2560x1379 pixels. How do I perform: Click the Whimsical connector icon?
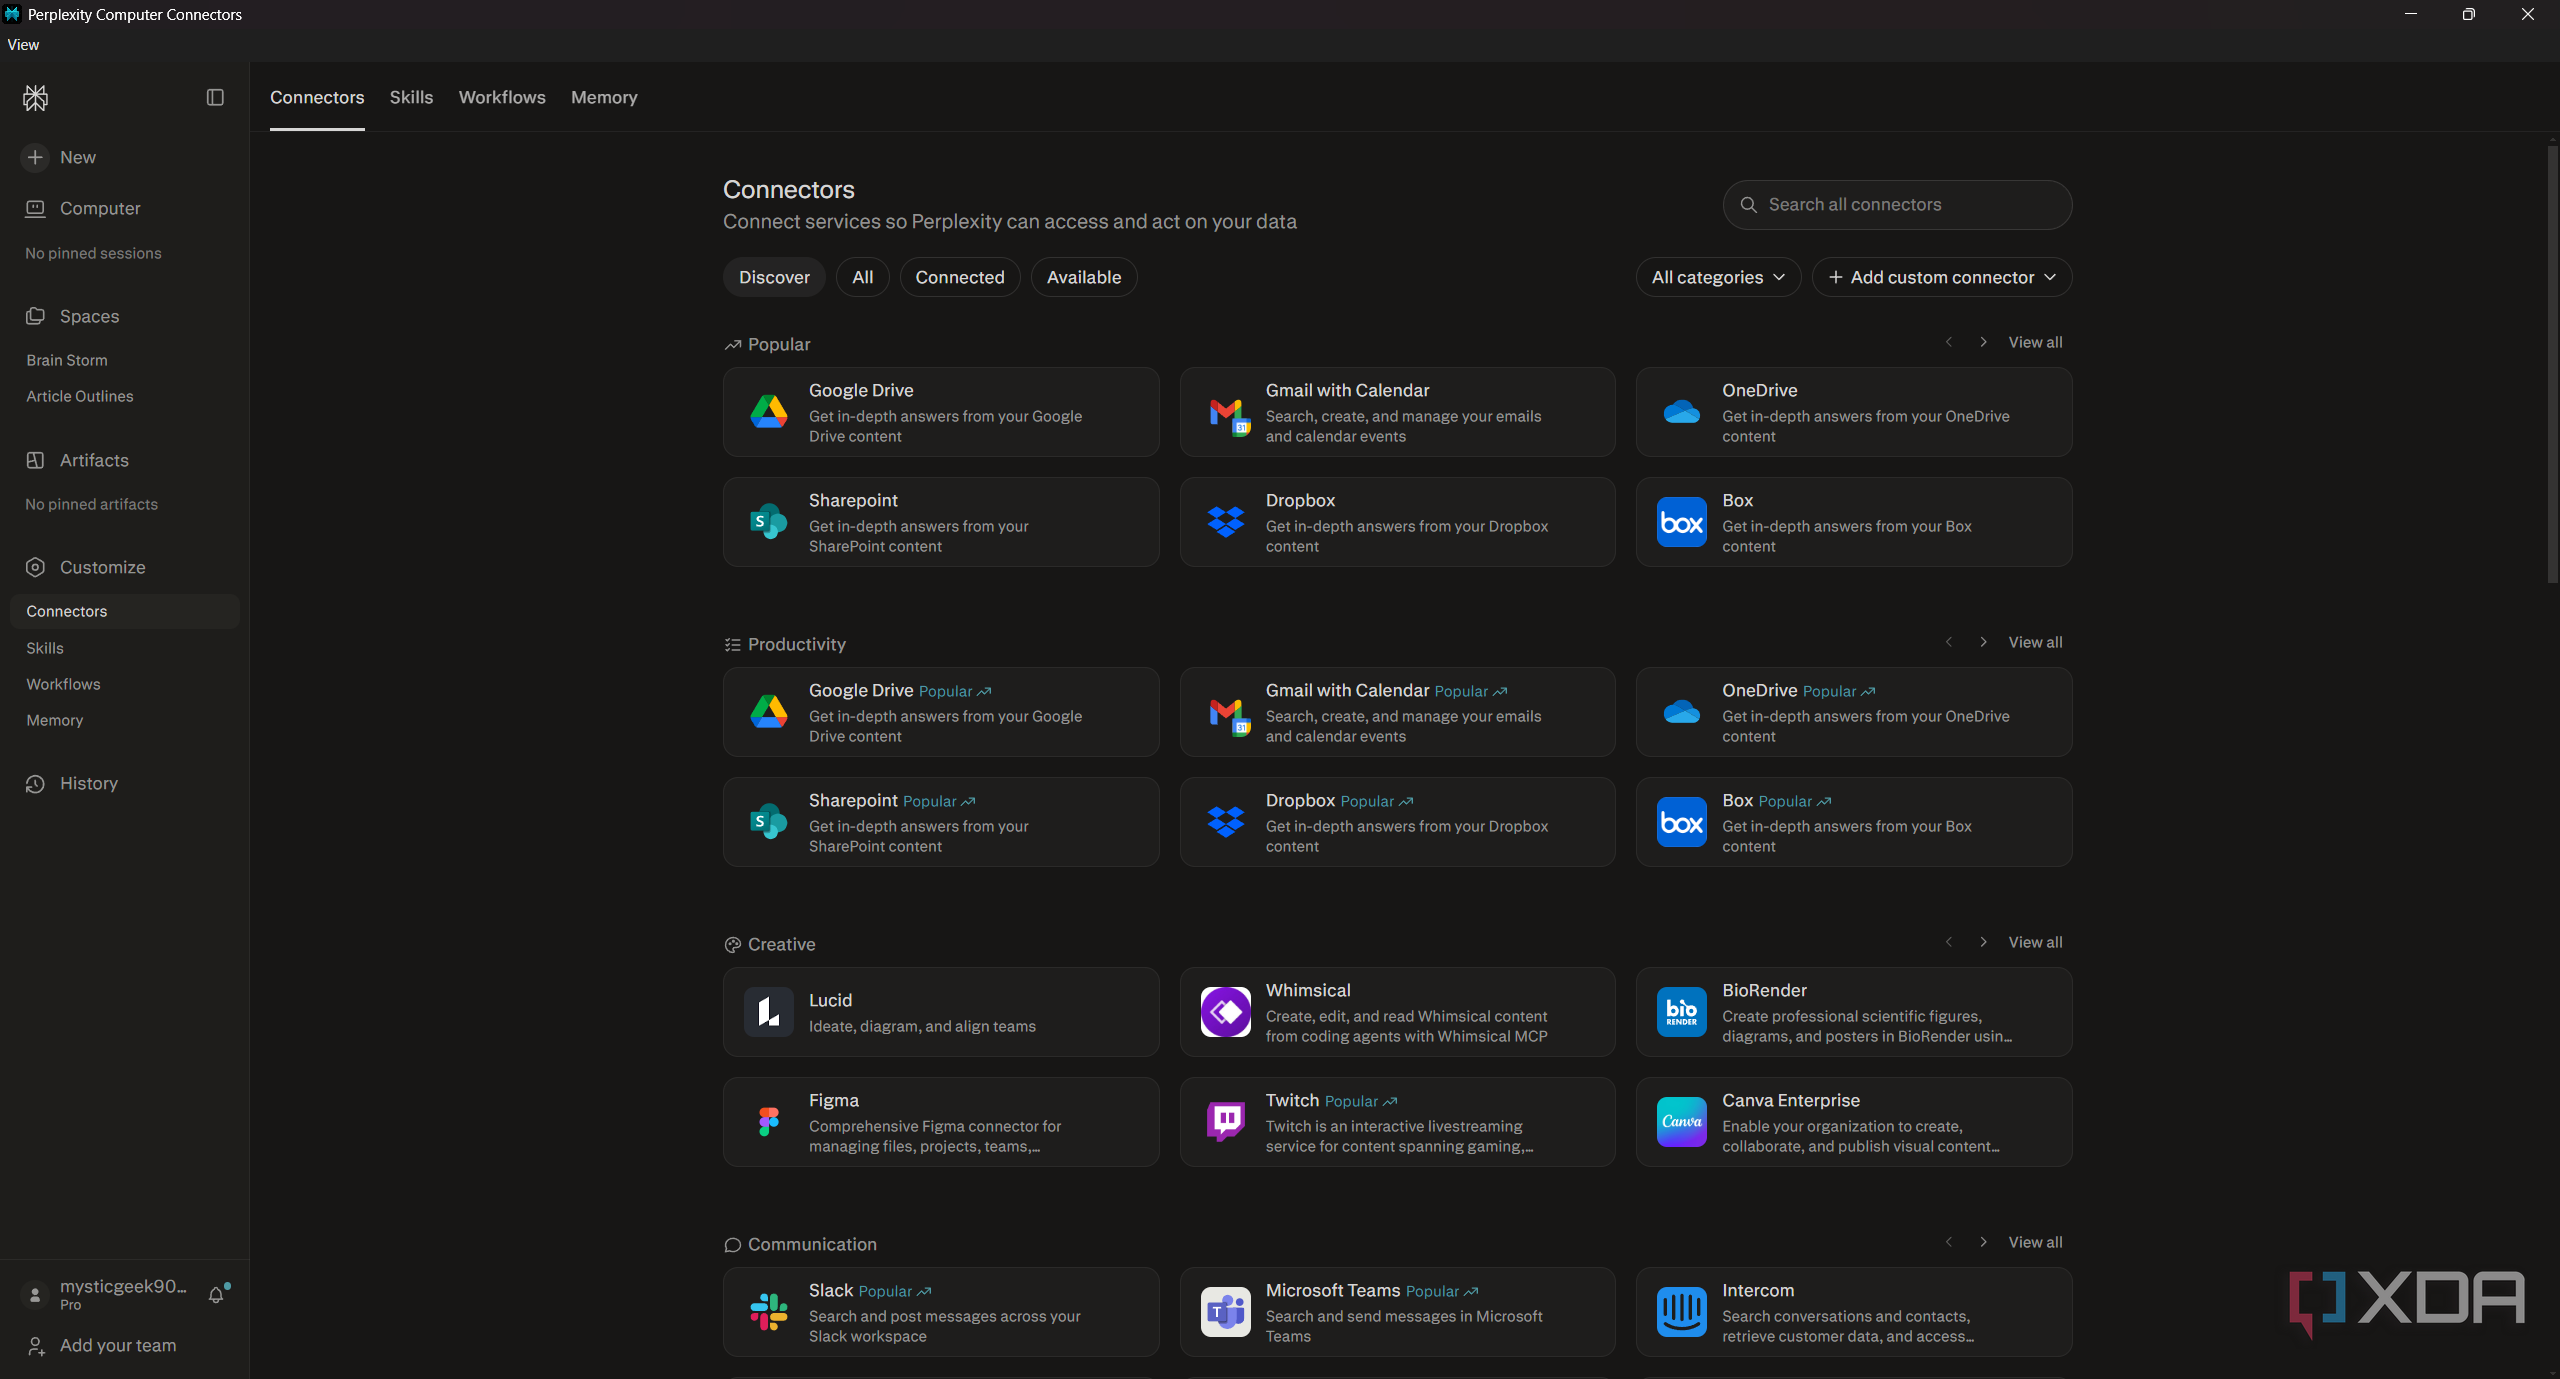tap(1225, 1012)
